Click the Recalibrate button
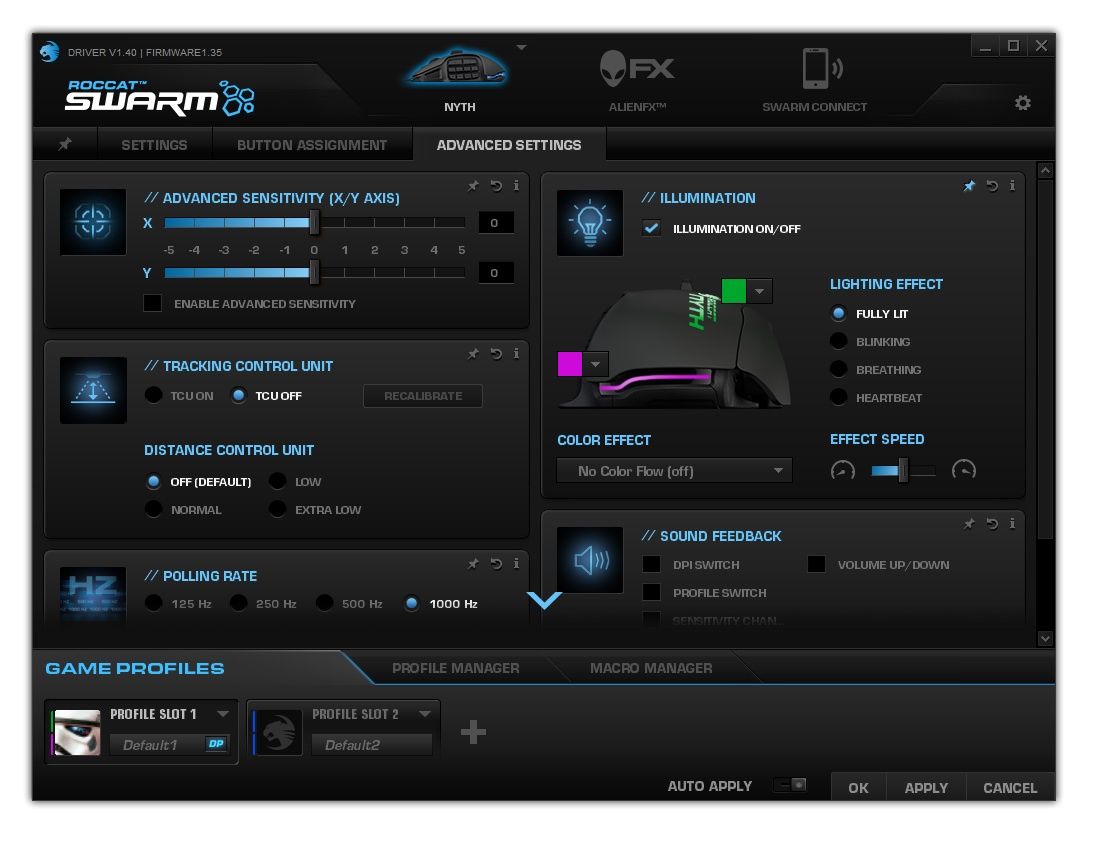The image size is (1095, 843). coord(422,395)
